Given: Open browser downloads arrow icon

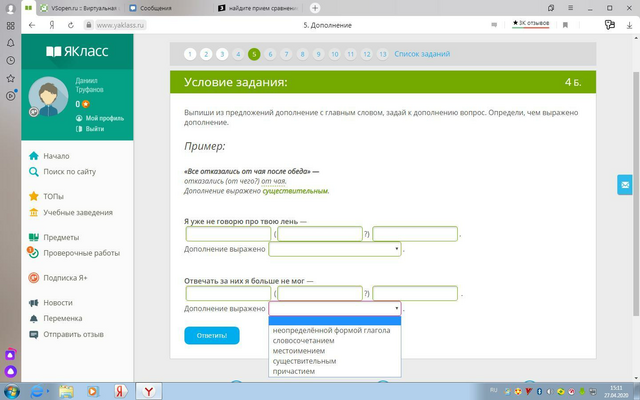Looking at the screenshot, I should [629, 25].
